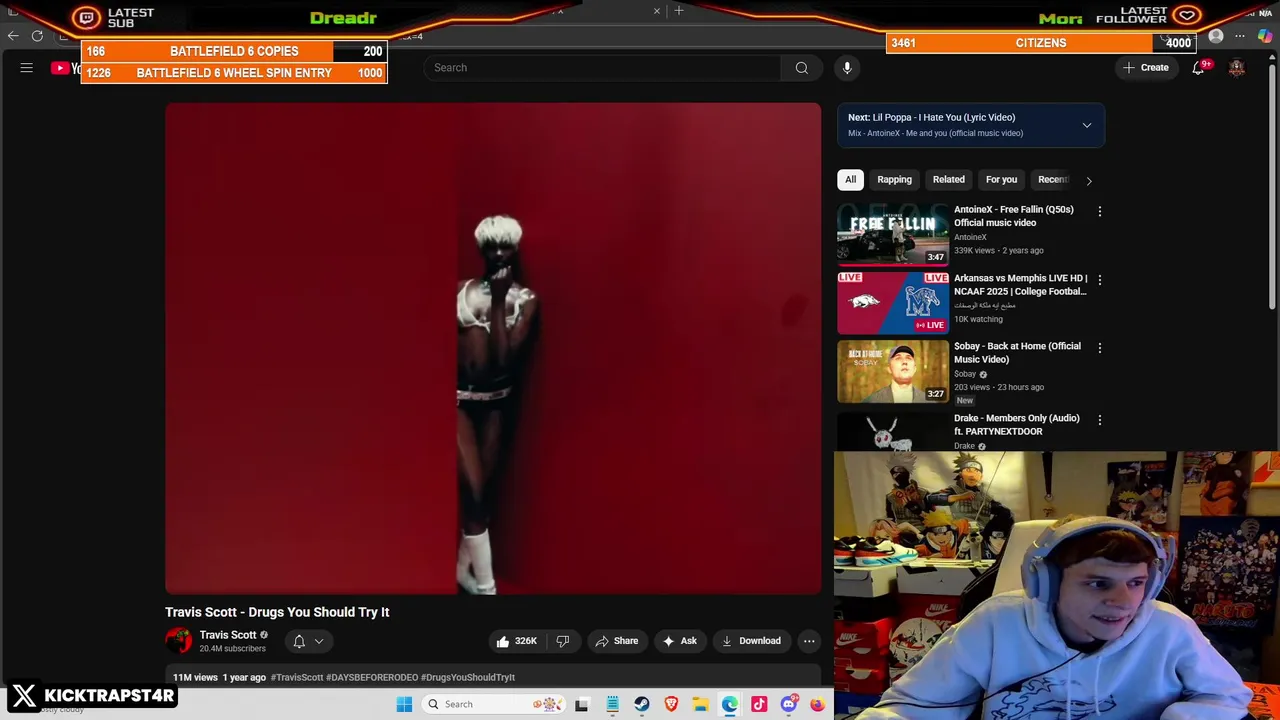This screenshot has height=720, width=1280.
Task: Dislike the video with thumbs-down icon
Action: coord(563,641)
